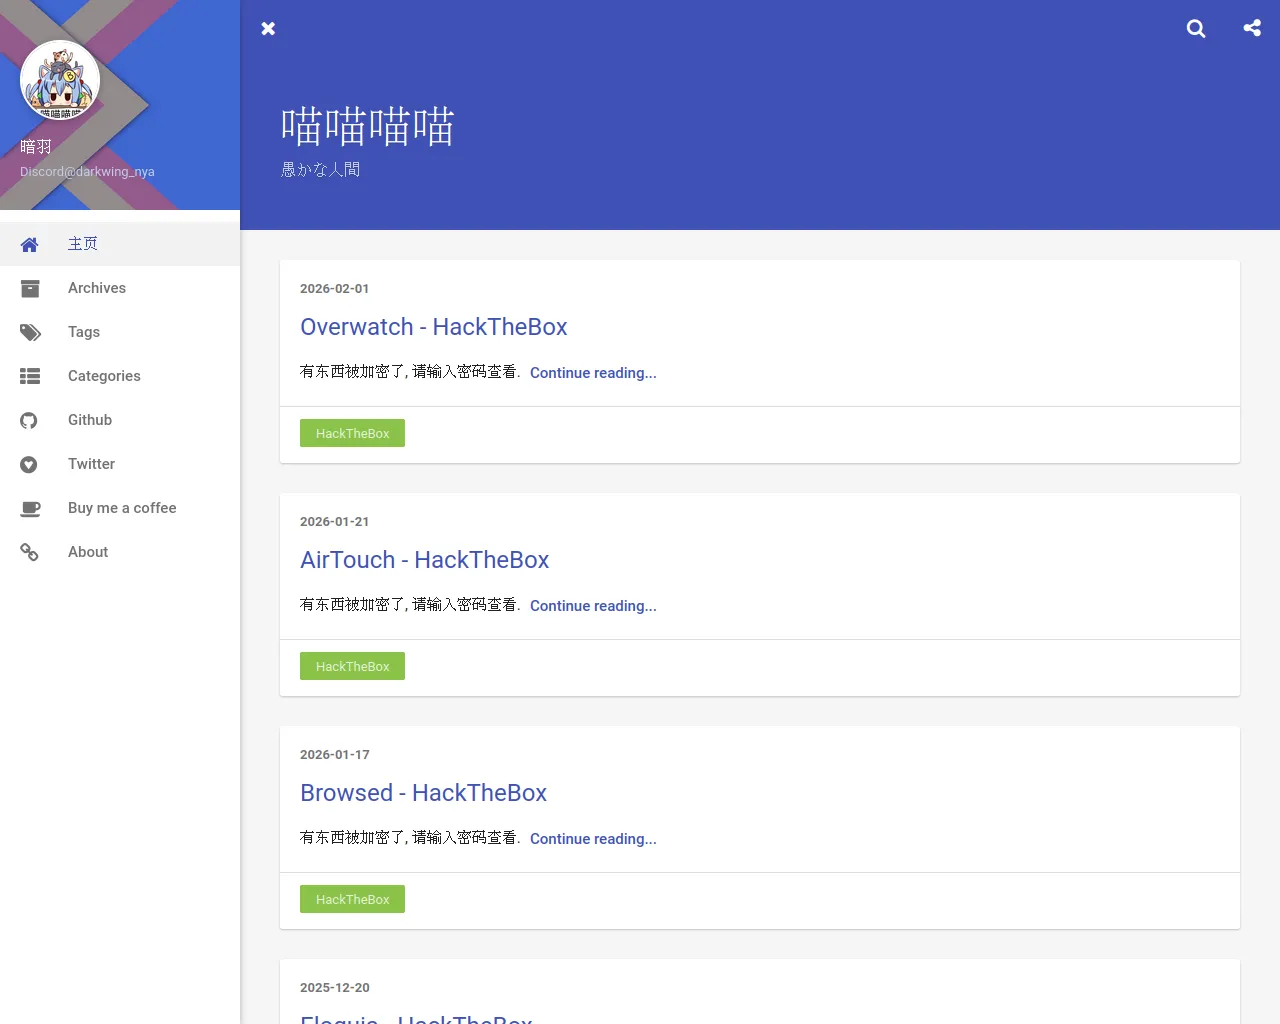Click the heart icon beside Twitter

click(29, 465)
